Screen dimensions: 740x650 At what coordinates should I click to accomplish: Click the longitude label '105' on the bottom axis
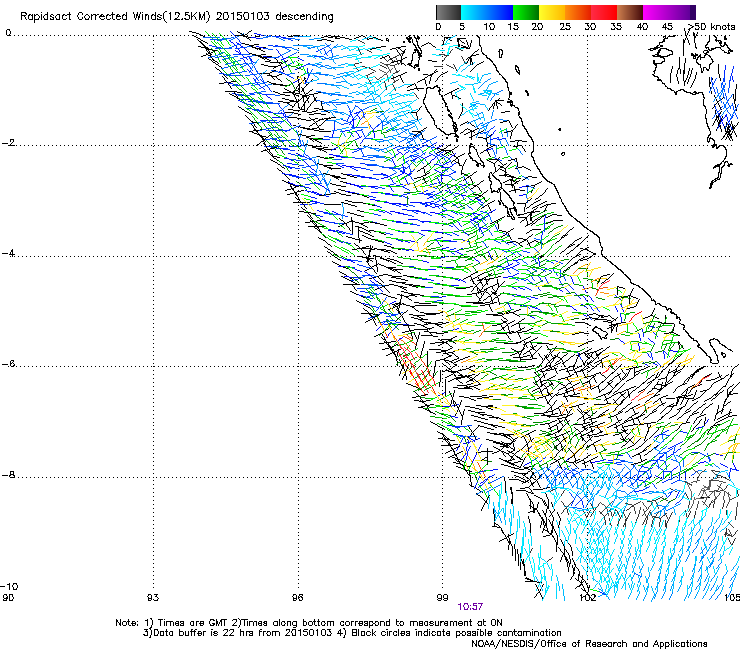pos(732,598)
